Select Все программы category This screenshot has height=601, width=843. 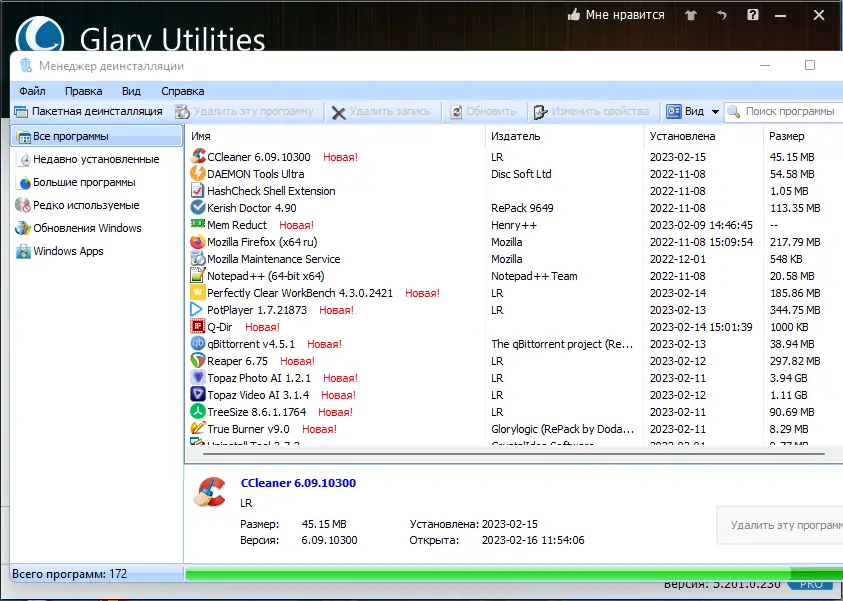click(x=97, y=136)
